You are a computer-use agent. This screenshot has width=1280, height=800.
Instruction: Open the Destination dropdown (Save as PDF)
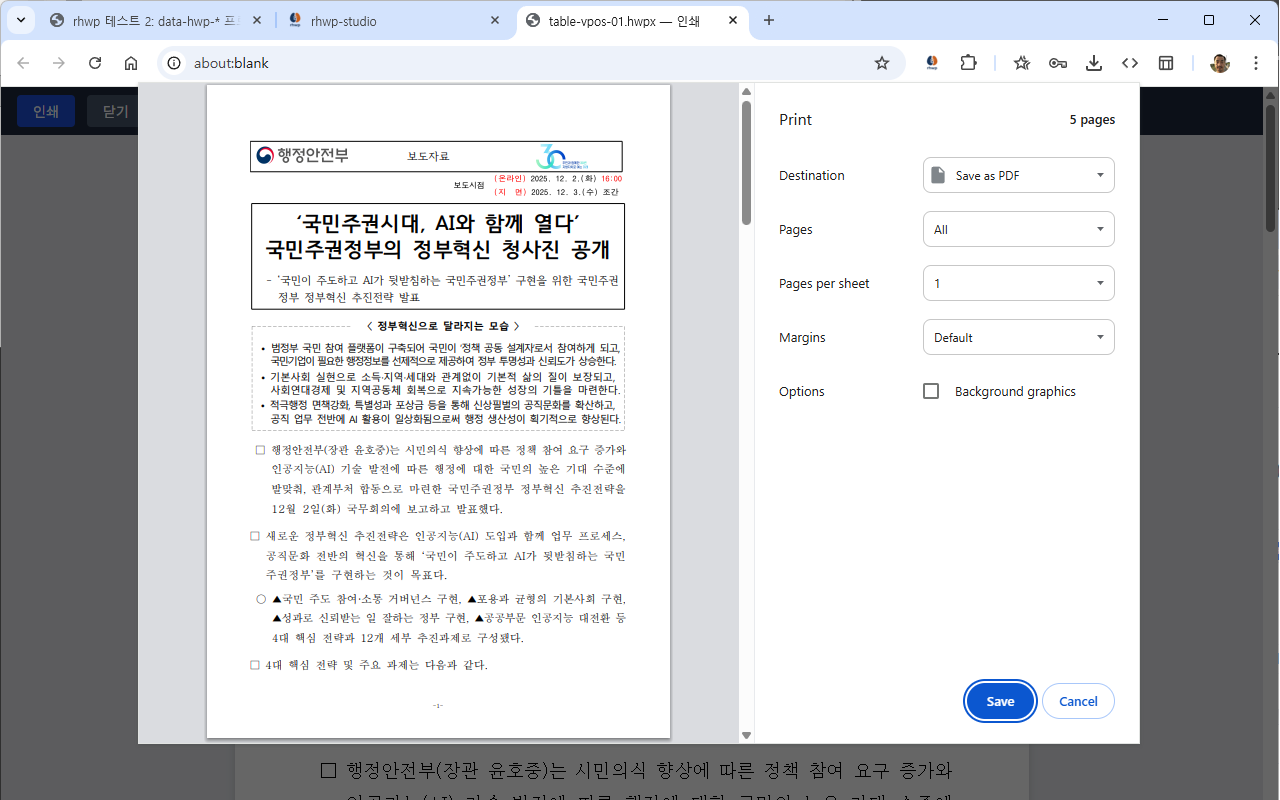(x=1018, y=175)
